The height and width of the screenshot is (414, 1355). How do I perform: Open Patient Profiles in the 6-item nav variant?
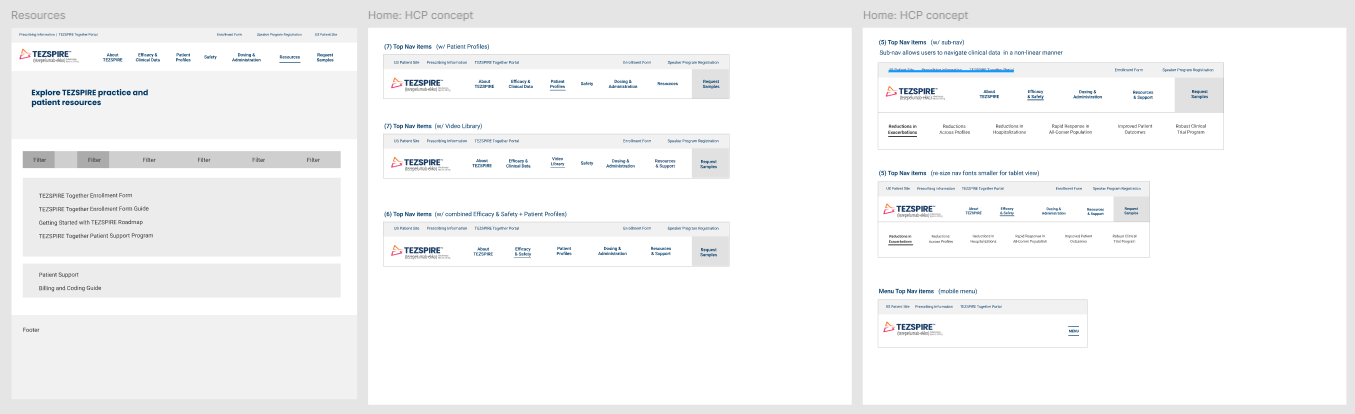pos(564,251)
